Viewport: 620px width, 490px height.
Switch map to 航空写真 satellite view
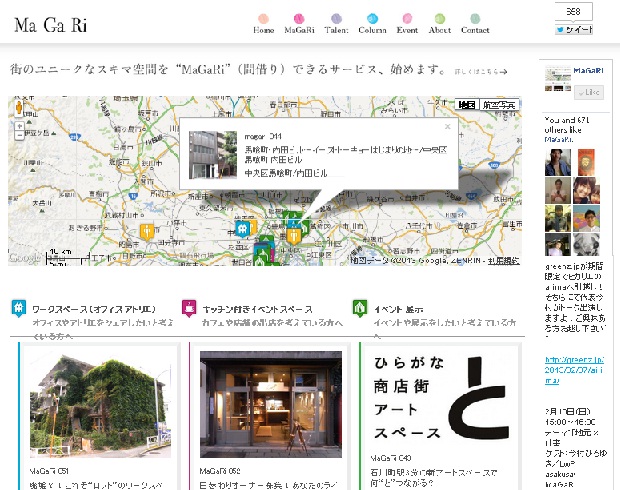pos(499,104)
